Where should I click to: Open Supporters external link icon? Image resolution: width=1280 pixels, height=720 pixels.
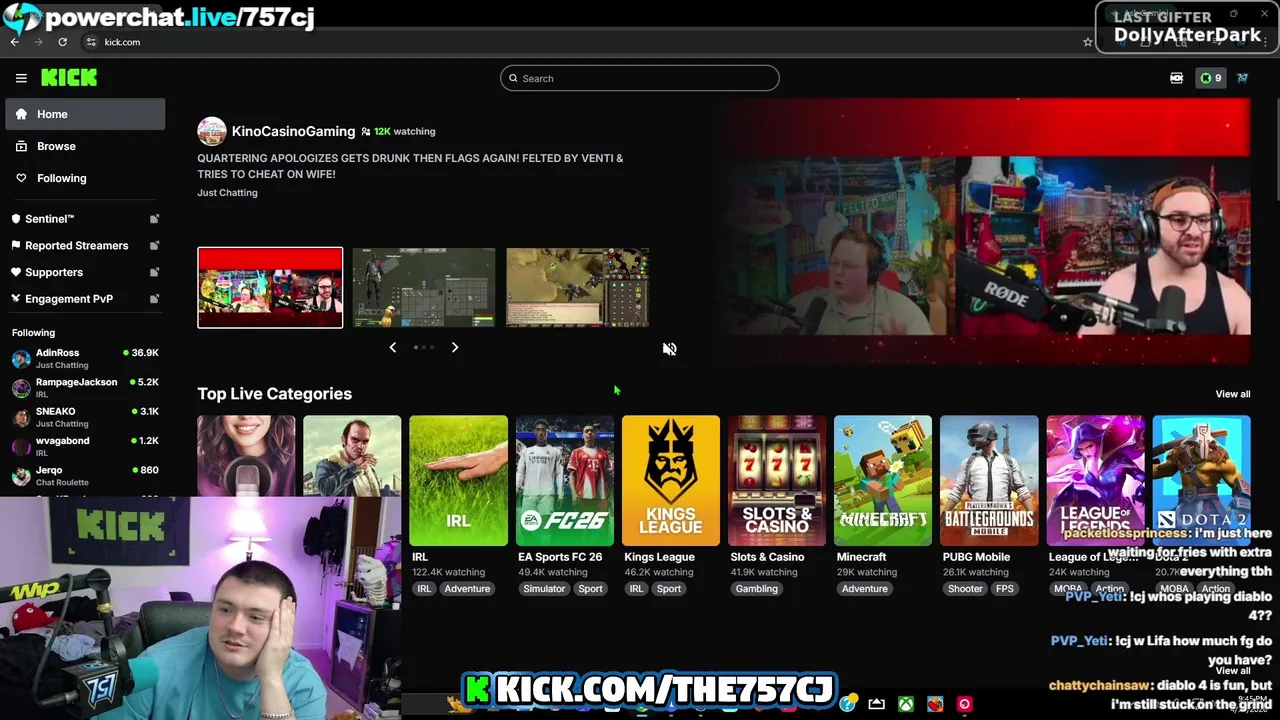click(x=154, y=272)
